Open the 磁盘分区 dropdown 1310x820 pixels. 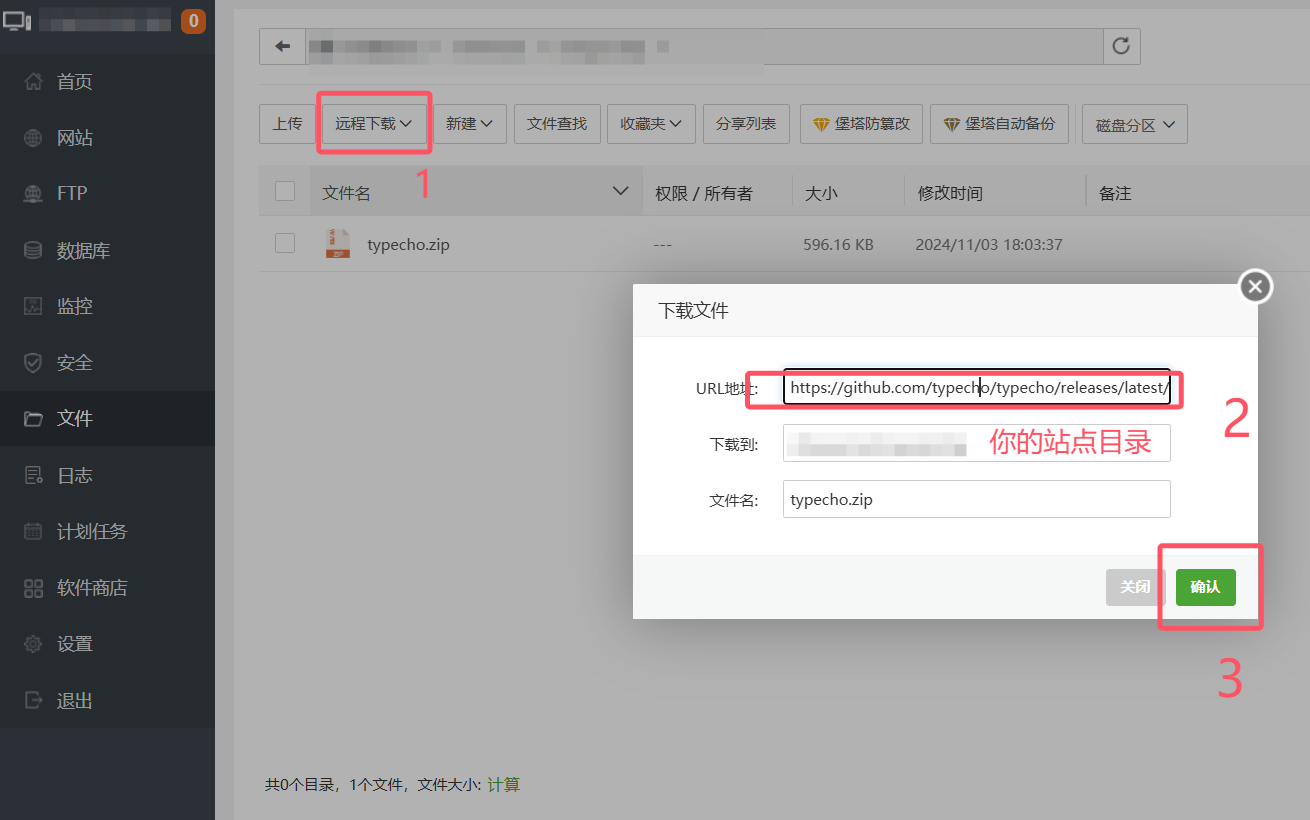pos(1135,125)
